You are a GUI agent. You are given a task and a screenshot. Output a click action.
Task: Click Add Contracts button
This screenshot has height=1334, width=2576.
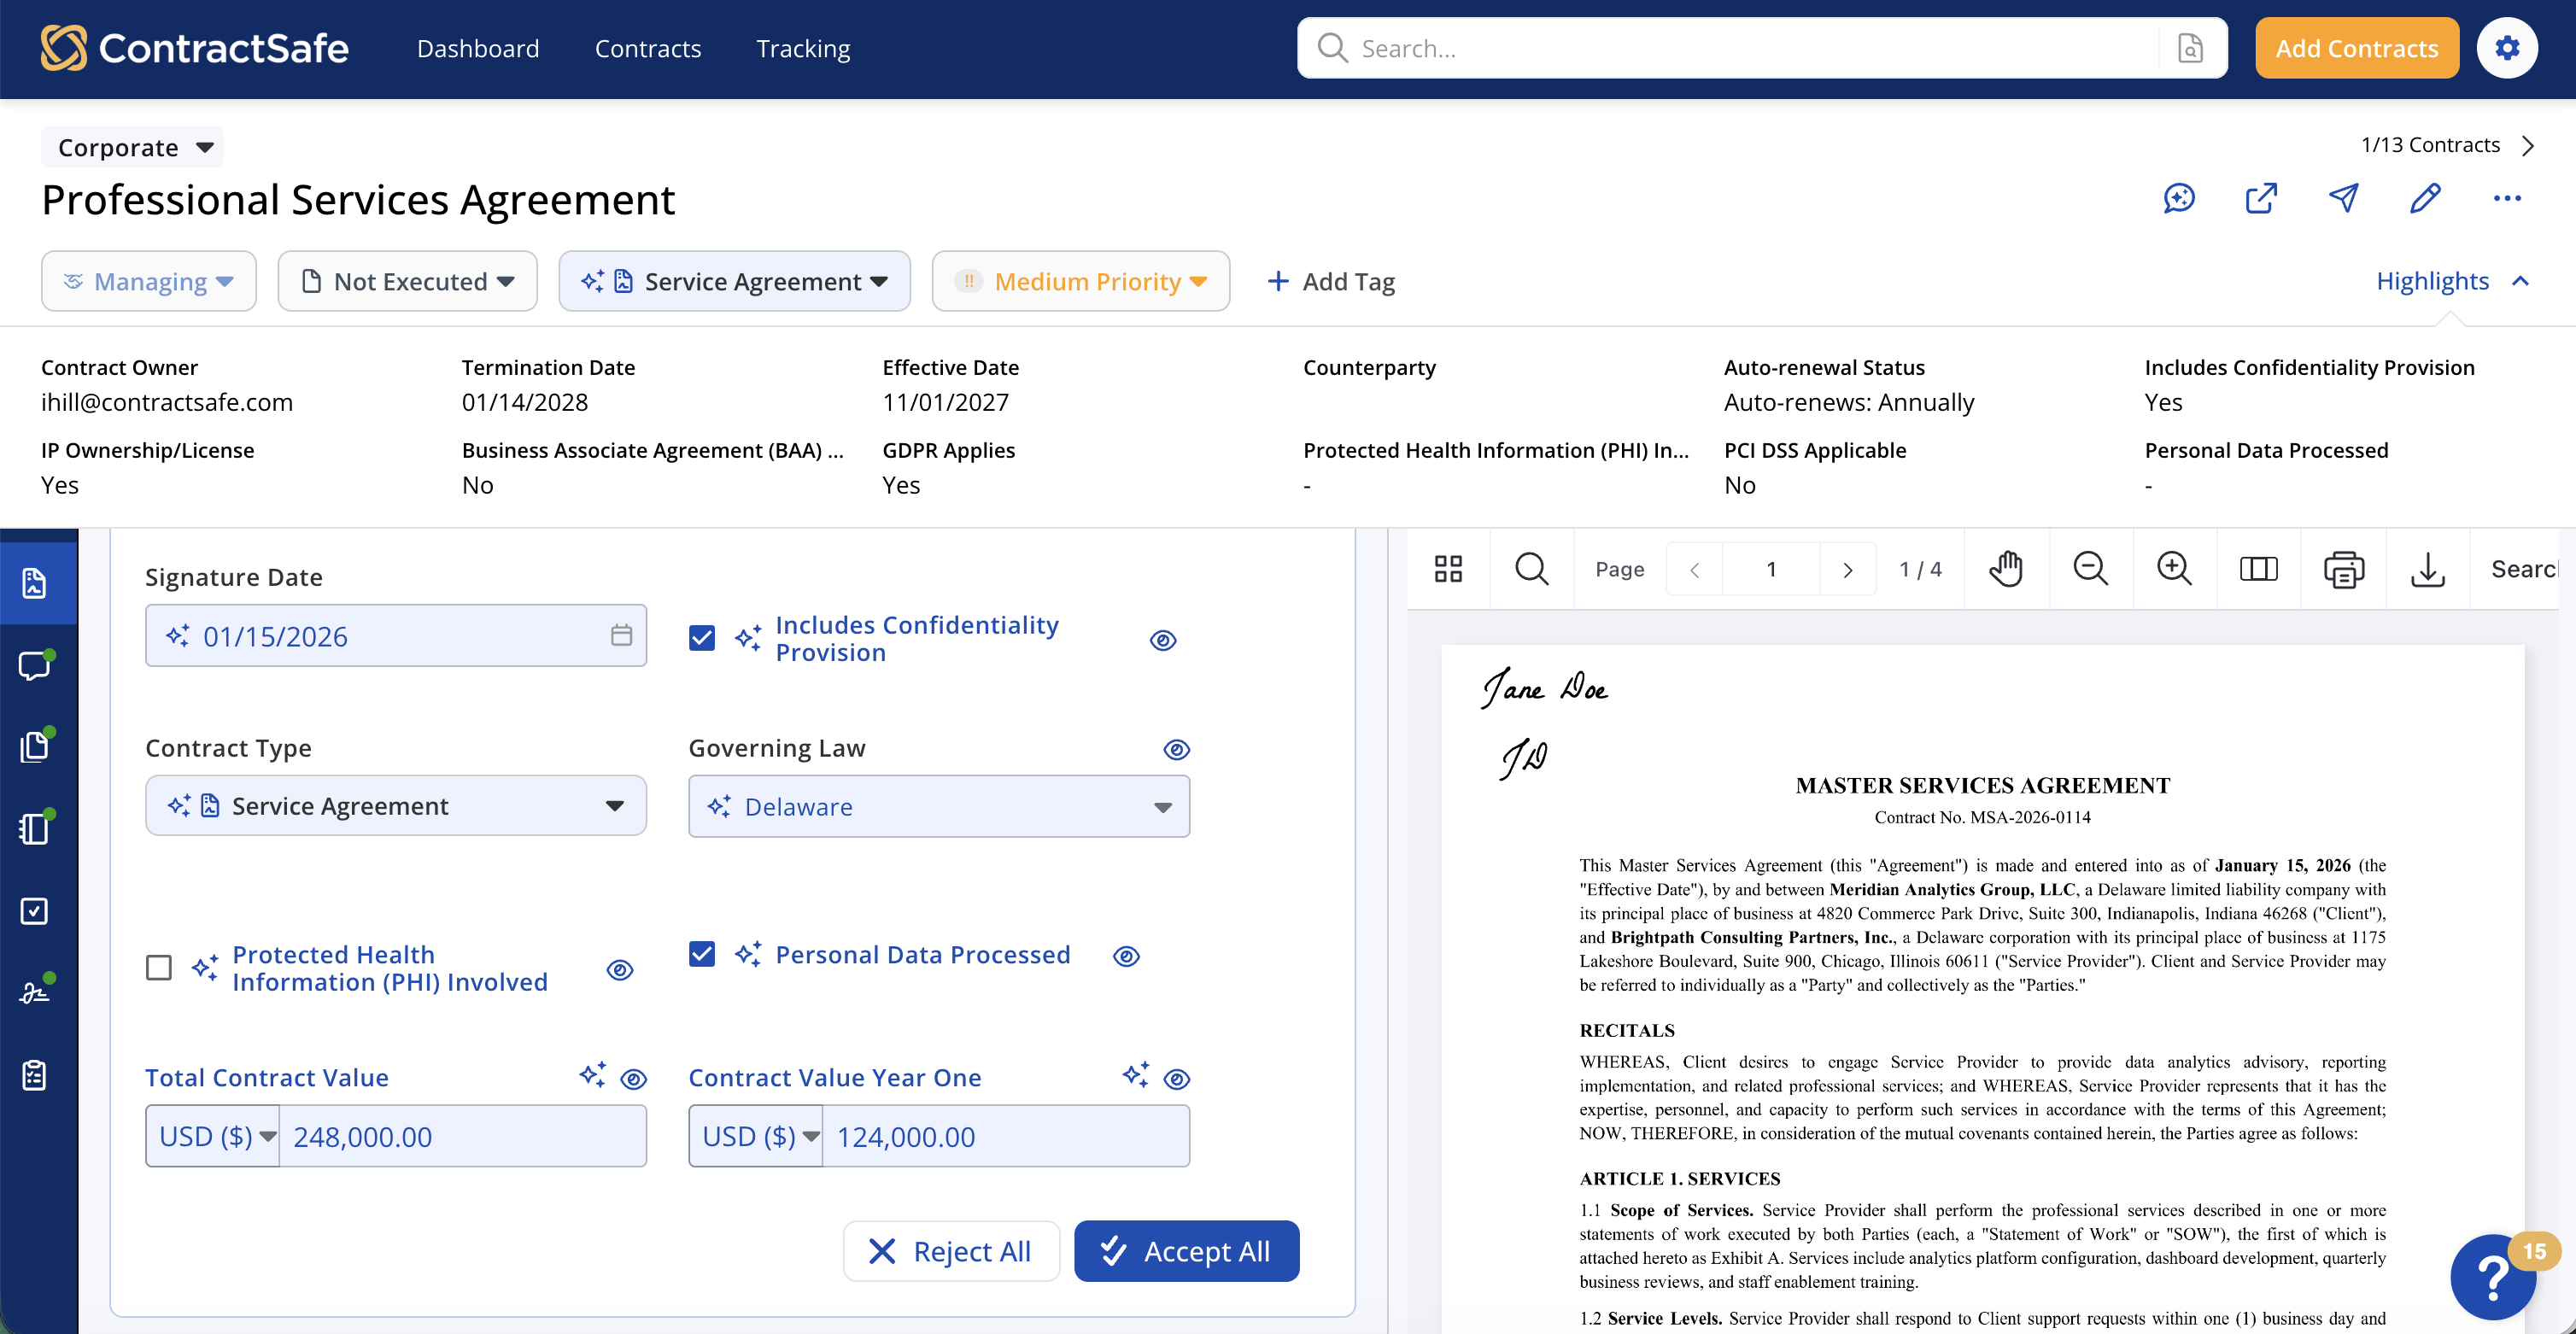coord(2357,48)
